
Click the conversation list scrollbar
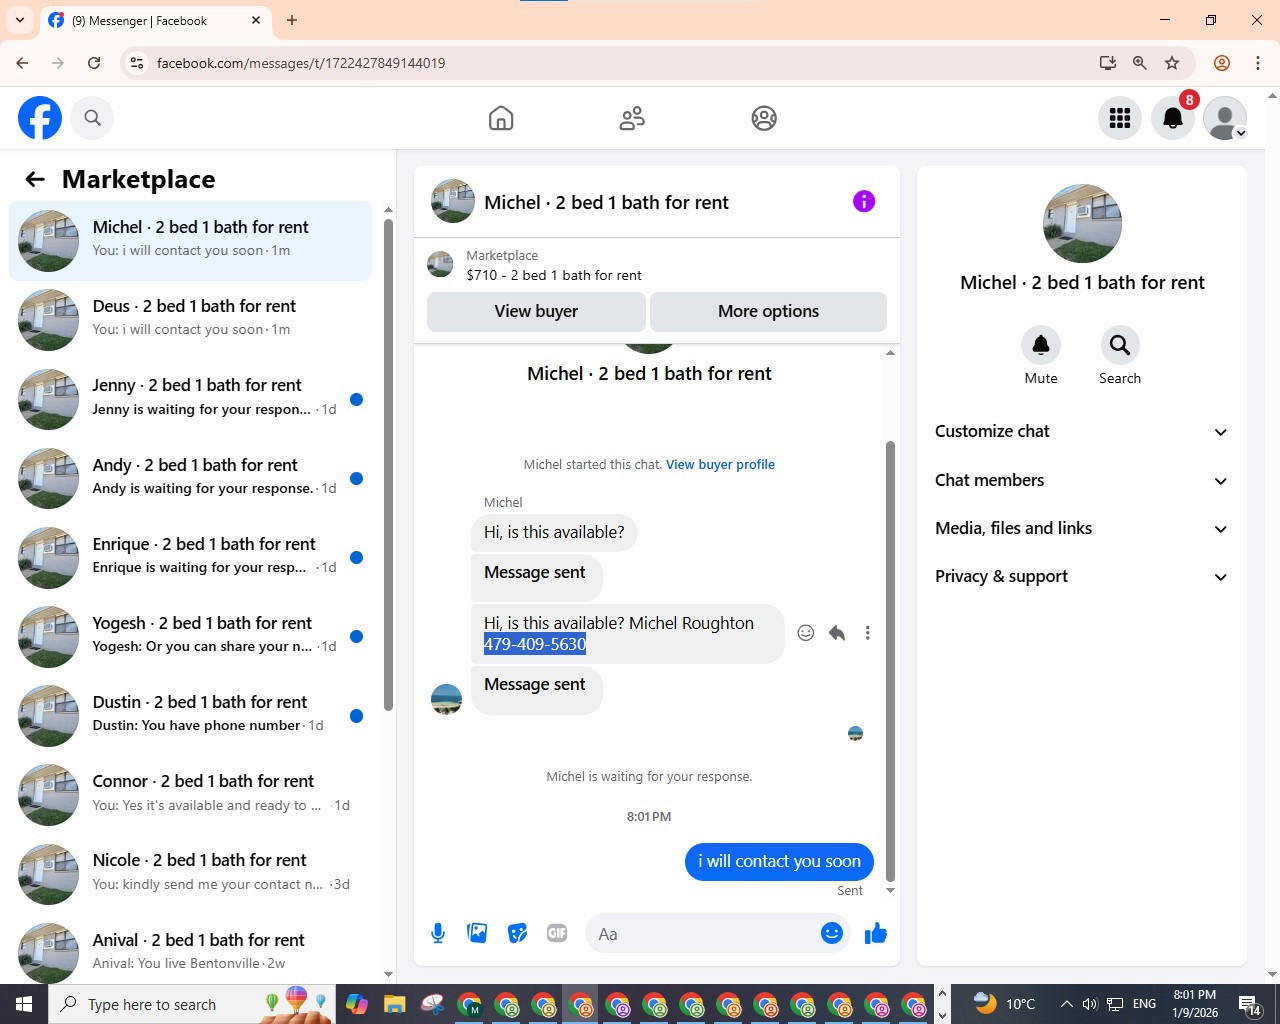click(388, 465)
